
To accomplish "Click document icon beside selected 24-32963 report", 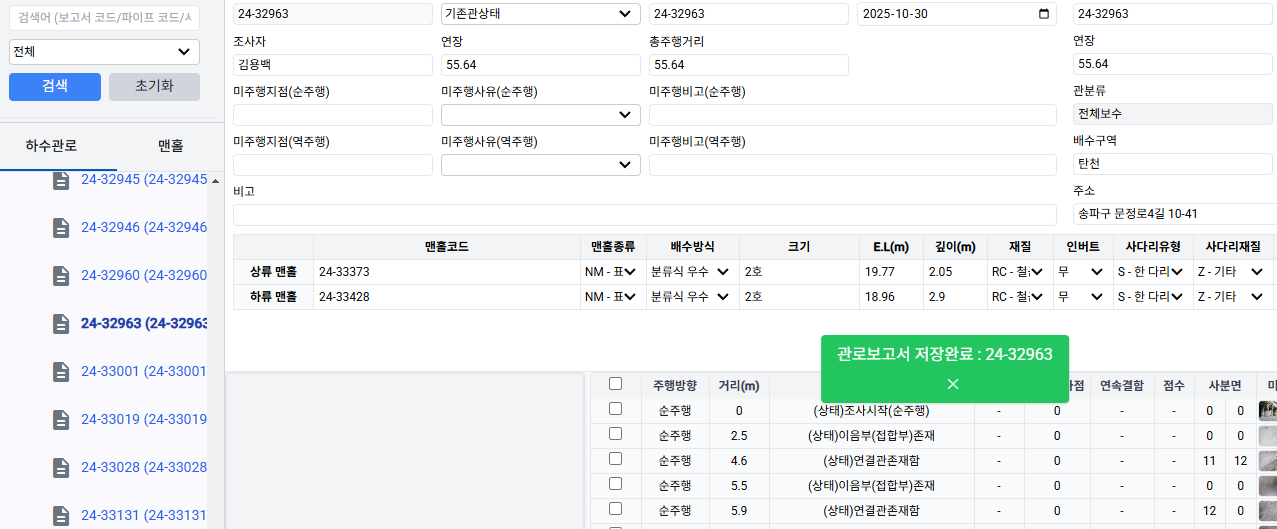I will coord(62,324).
